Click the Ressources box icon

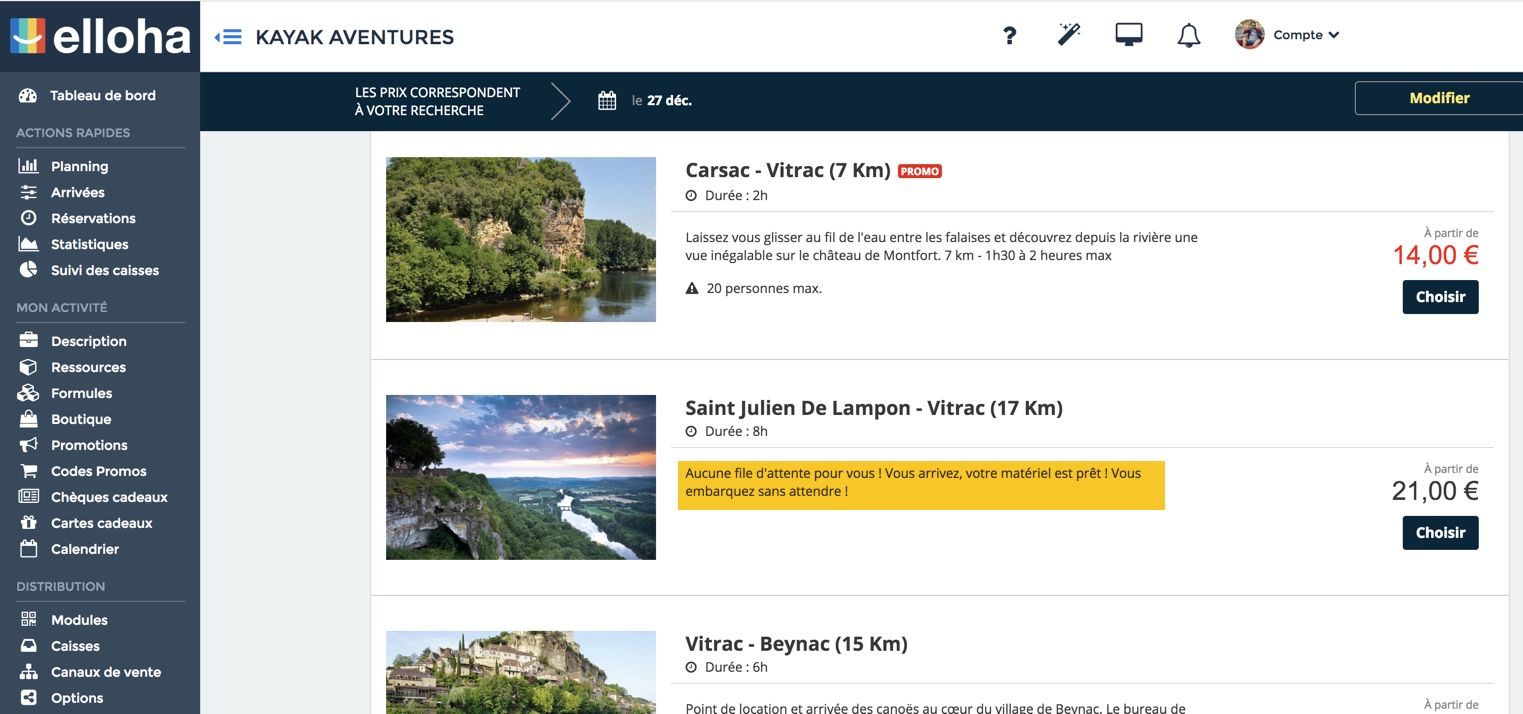point(28,367)
